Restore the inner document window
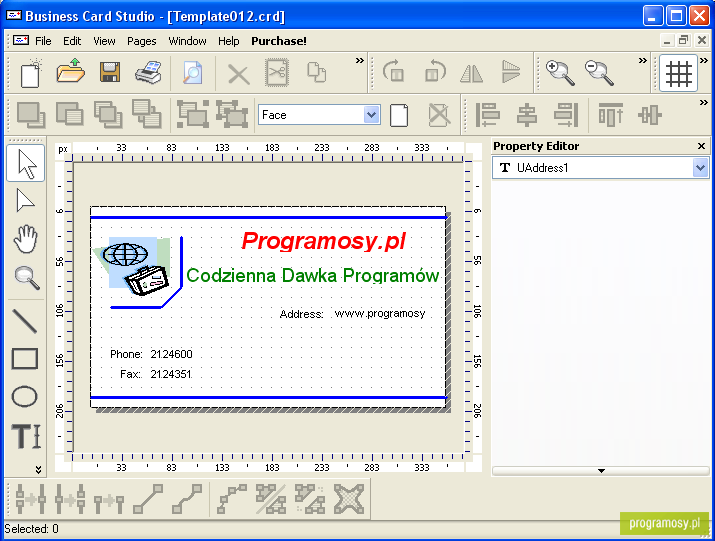The width and height of the screenshot is (715, 541). (683, 40)
